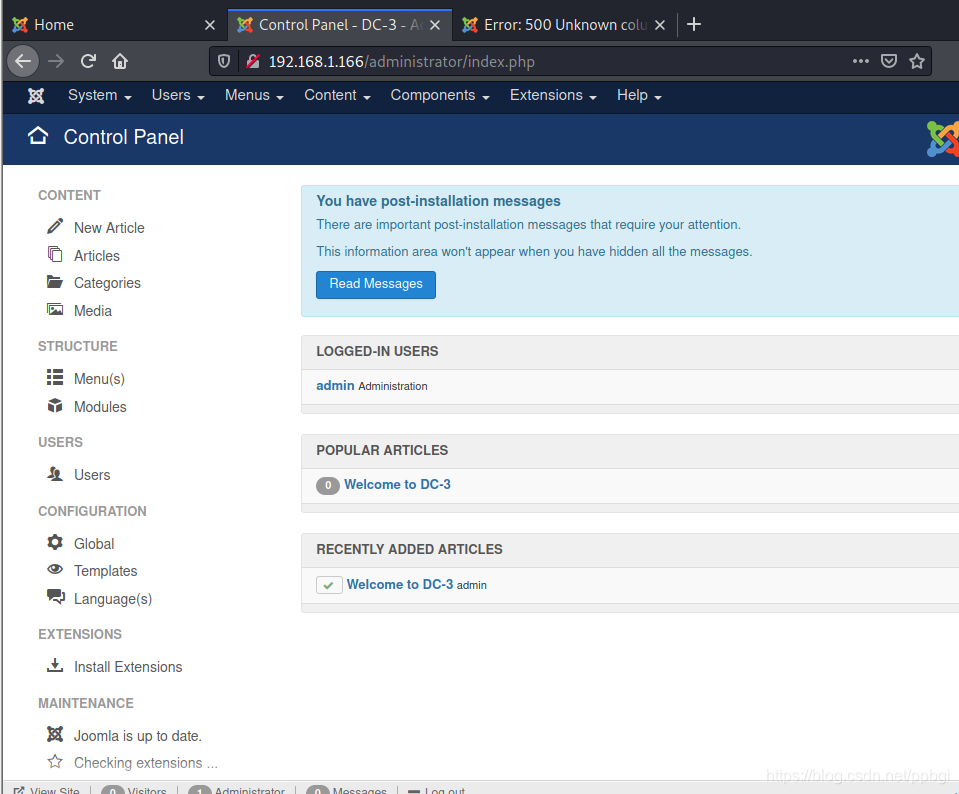The image size is (959, 794).
Task: Close the Error: 500 tab
Action: [660, 25]
